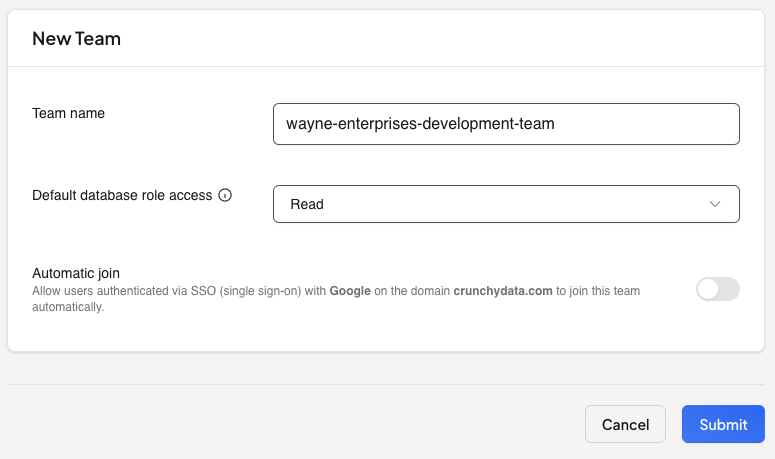This screenshot has height=459, width=775.
Task: Click the 'wayne-enterprises-development-team' text in field
Action: (420, 124)
